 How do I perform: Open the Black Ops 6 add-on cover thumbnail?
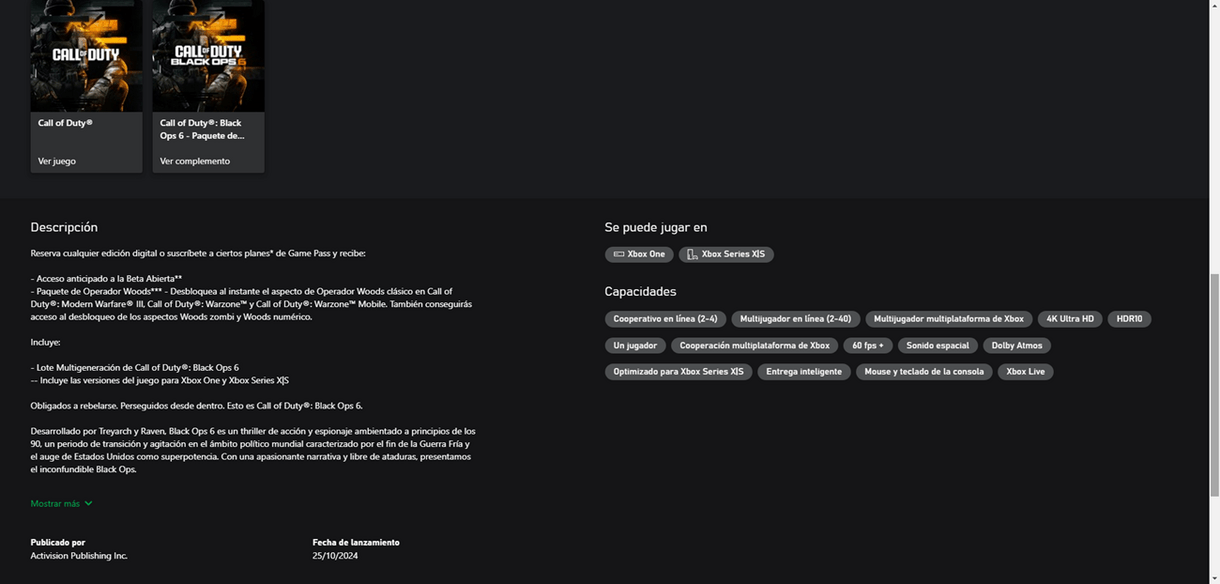point(209,56)
